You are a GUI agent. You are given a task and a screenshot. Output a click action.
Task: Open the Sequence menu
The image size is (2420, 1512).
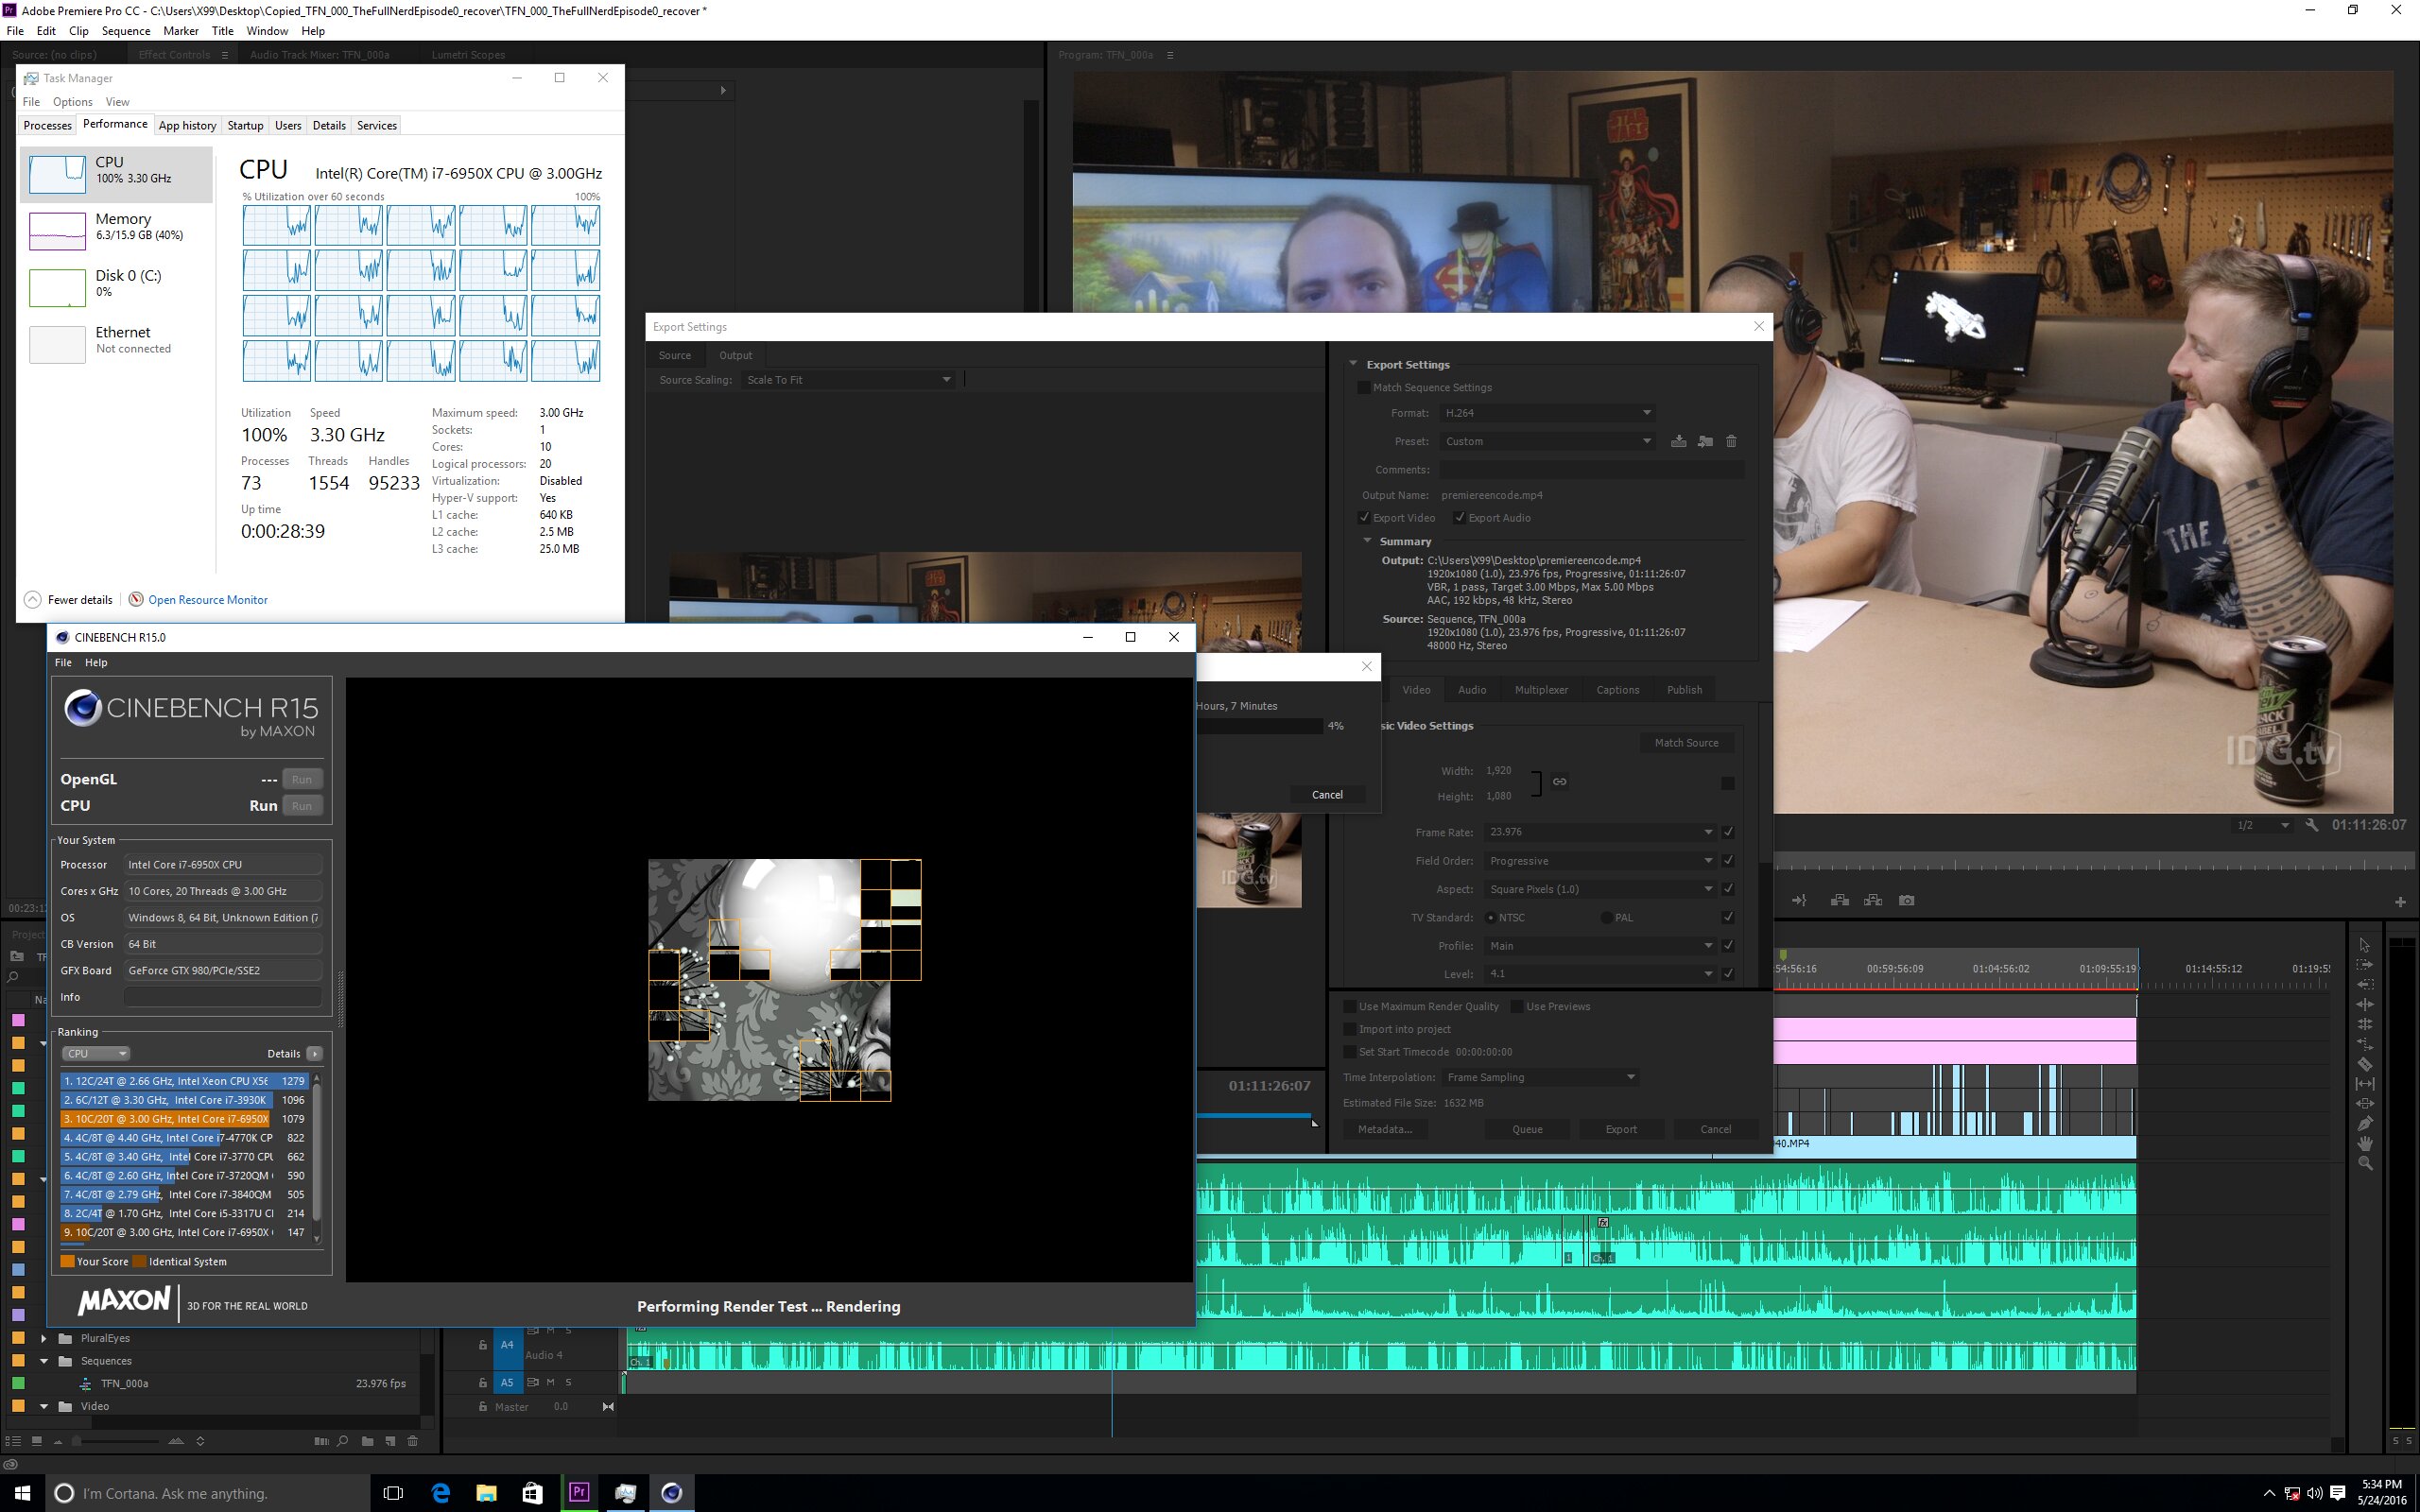click(125, 31)
